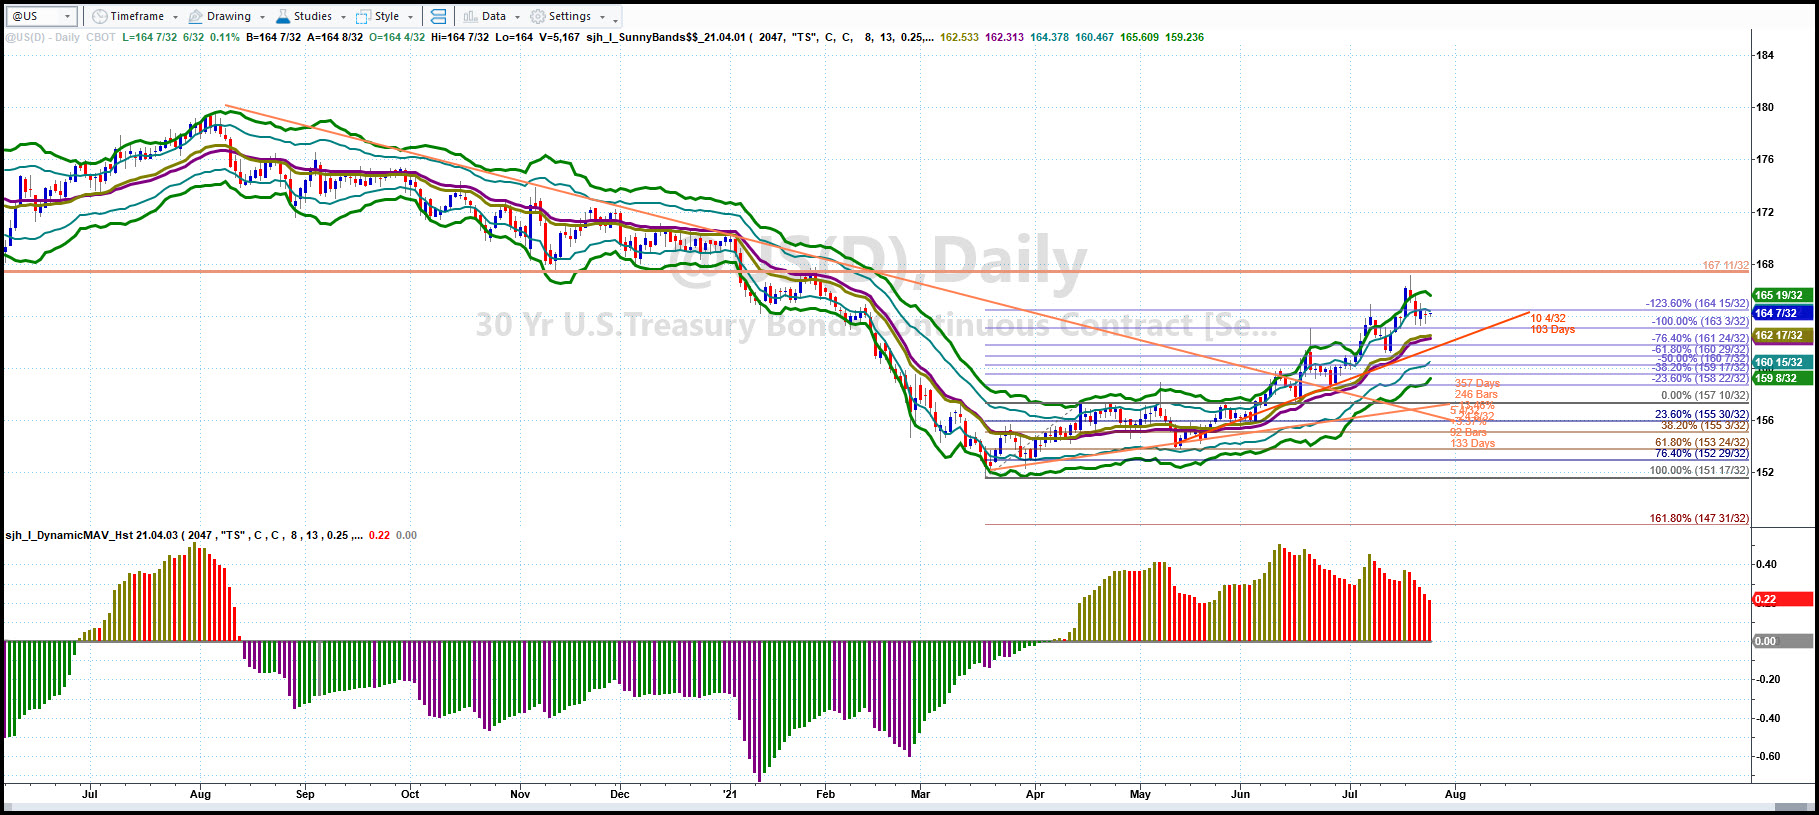Click the Aug label on the time axis at the right end
Viewport: 1819px width, 815px height.
click(x=1455, y=794)
